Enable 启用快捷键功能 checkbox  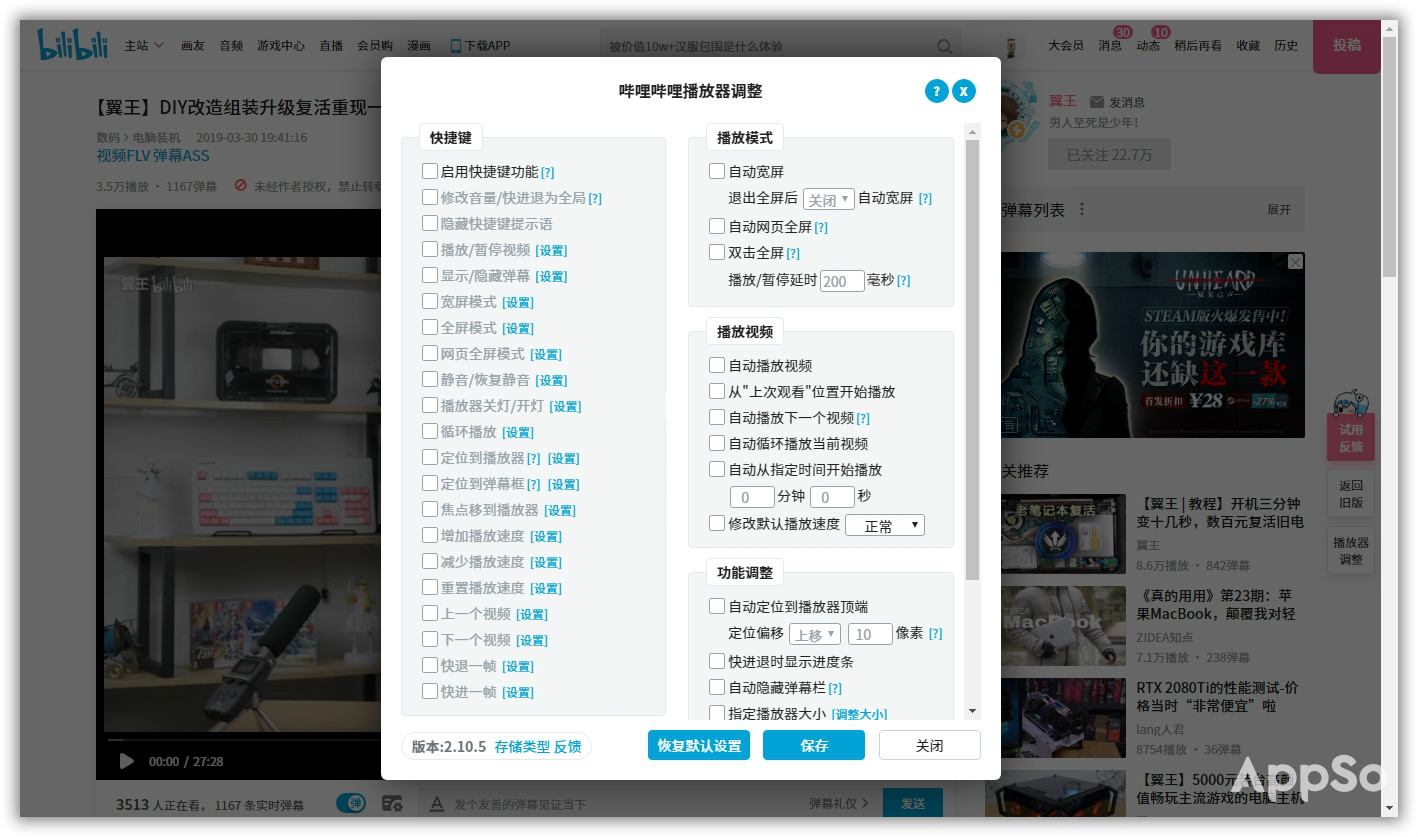click(x=430, y=171)
